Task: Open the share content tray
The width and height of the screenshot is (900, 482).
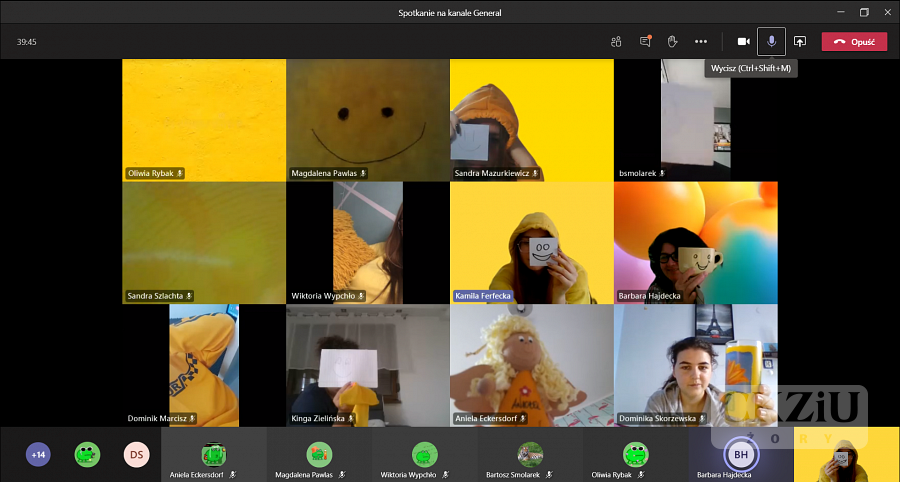Action: (799, 41)
